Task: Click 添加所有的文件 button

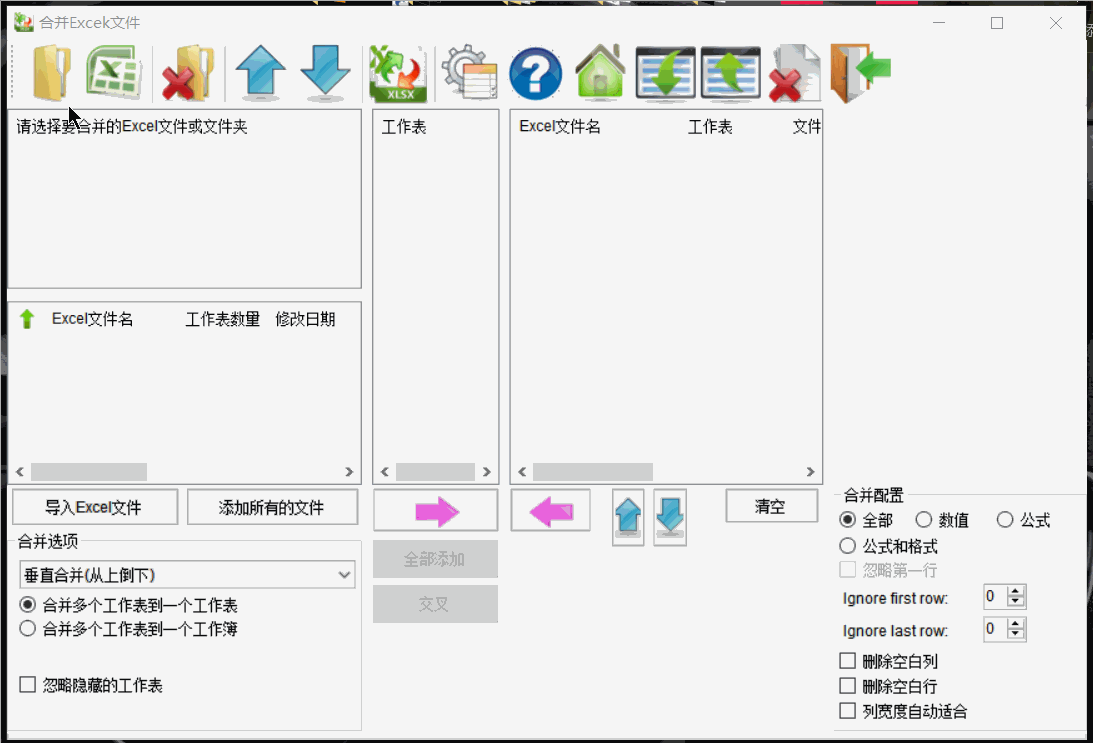Action: pyautogui.click(x=273, y=507)
